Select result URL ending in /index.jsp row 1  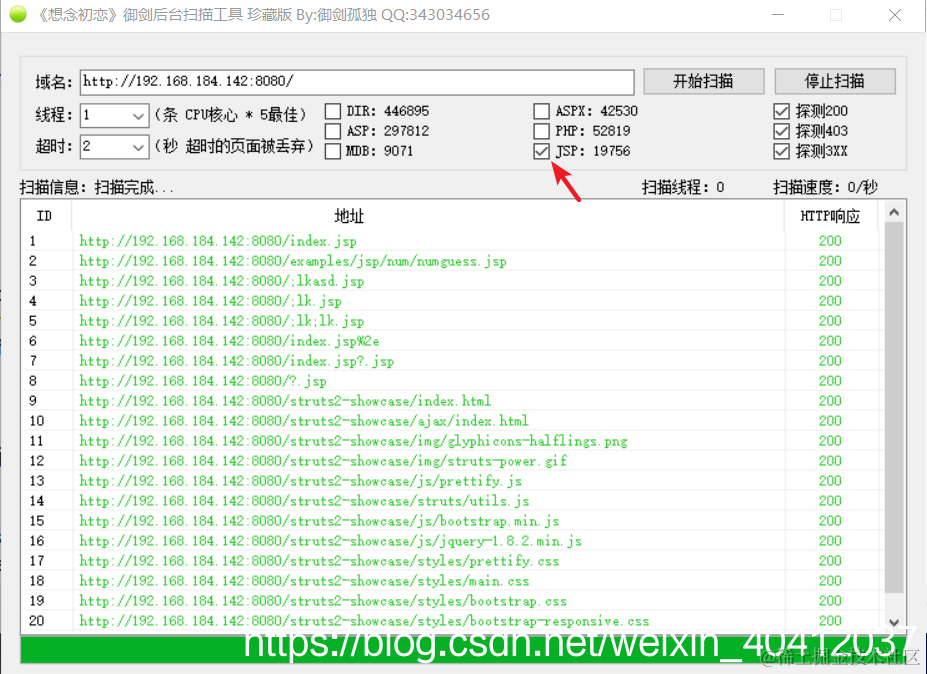tap(452, 241)
